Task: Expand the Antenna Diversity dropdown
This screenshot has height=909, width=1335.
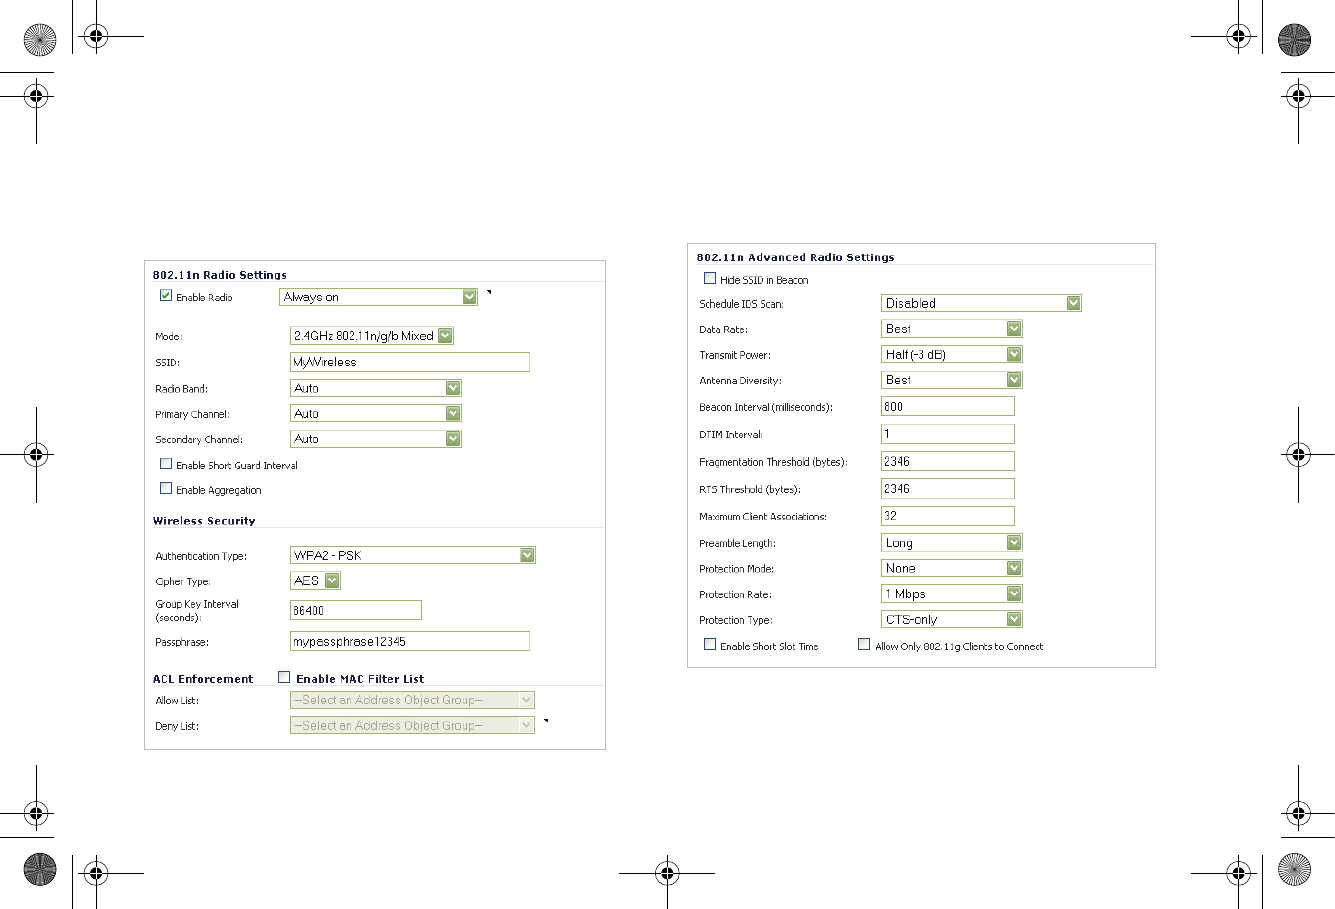Action: coord(952,380)
